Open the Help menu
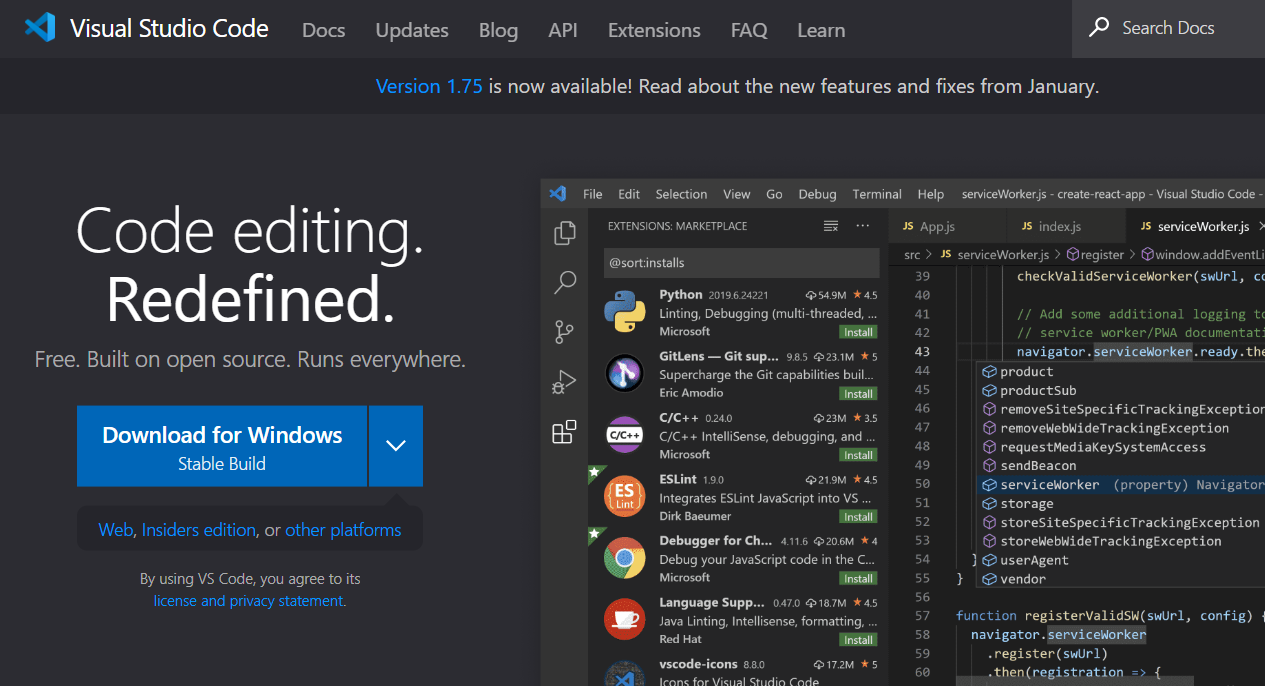 pos(931,194)
